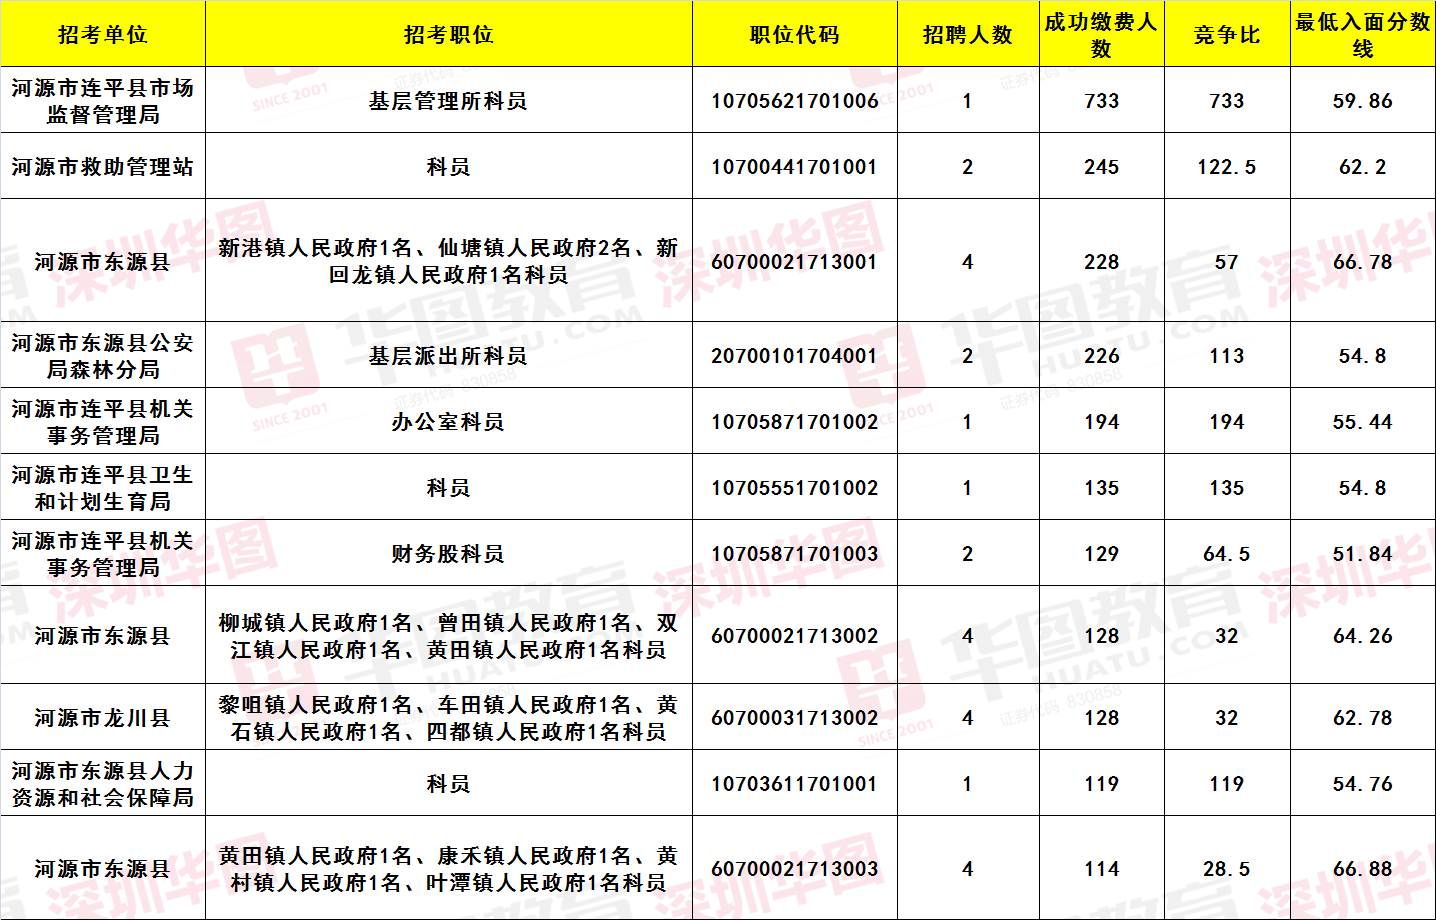Click the ratio cell 64.5

[1227, 553]
